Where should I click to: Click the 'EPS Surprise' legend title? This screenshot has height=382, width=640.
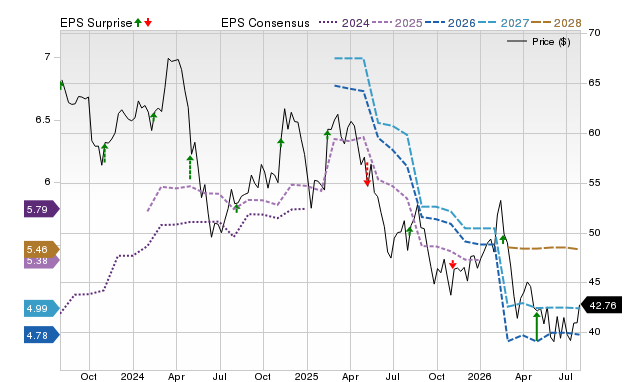[96, 23]
